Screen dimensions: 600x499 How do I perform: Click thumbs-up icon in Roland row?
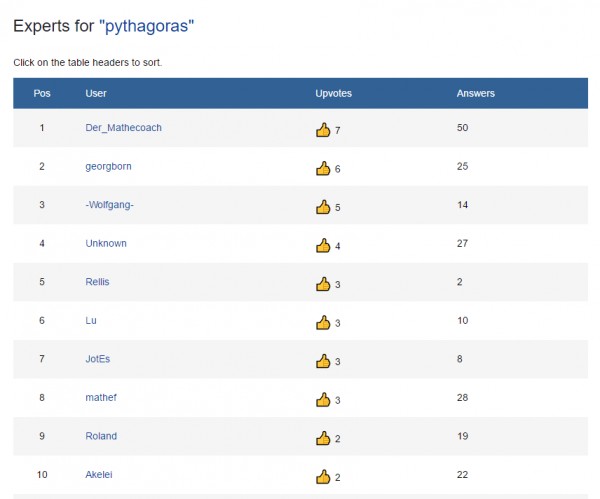click(x=323, y=438)
